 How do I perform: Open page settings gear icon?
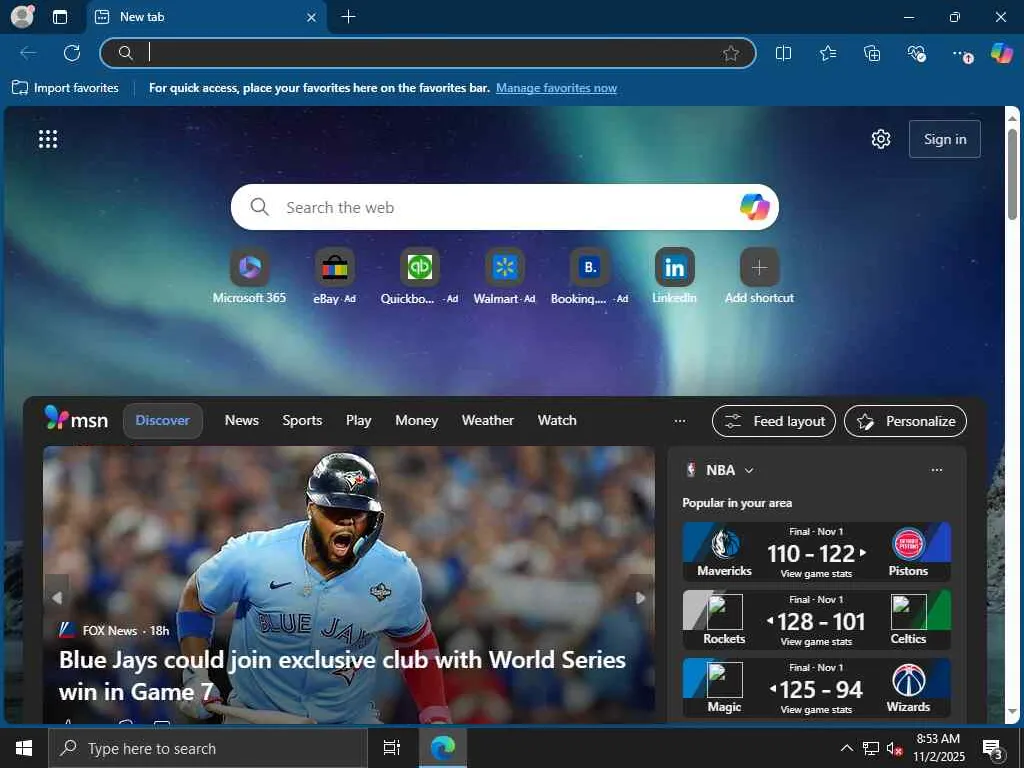(881, 139)
